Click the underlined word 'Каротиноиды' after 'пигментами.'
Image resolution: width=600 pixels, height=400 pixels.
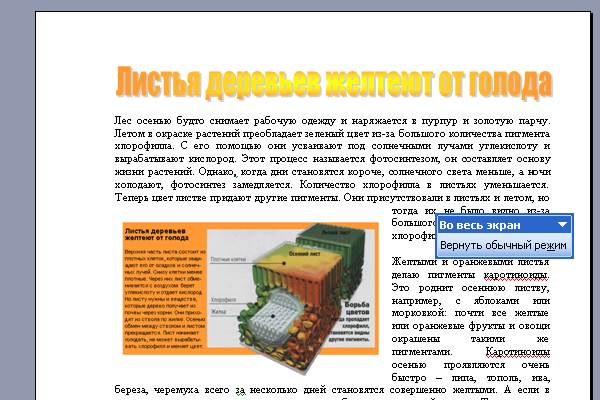pyautogui.click(x=517, y=351)
